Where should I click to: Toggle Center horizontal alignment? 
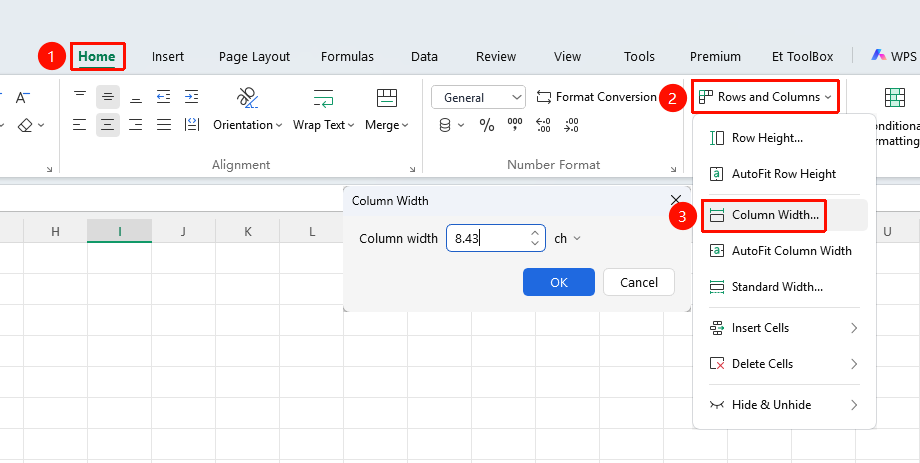pyautogui.click(x=108, y=124)
